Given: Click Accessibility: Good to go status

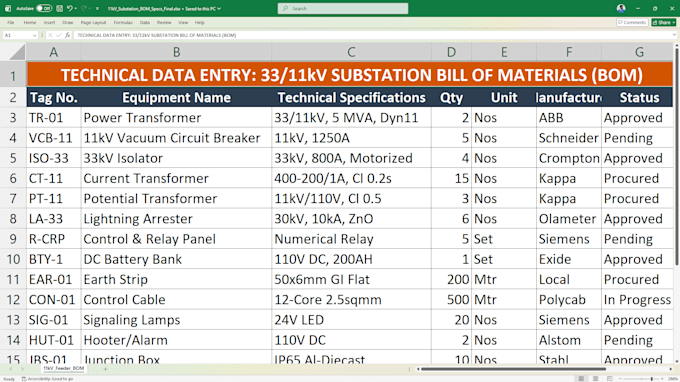Looking at the screenshot, I should [x=47, y=379].
